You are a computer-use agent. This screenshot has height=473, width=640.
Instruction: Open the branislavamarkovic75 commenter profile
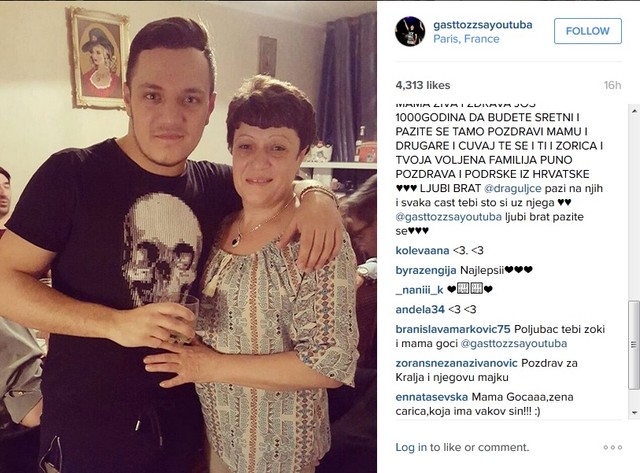click(453, 329)
